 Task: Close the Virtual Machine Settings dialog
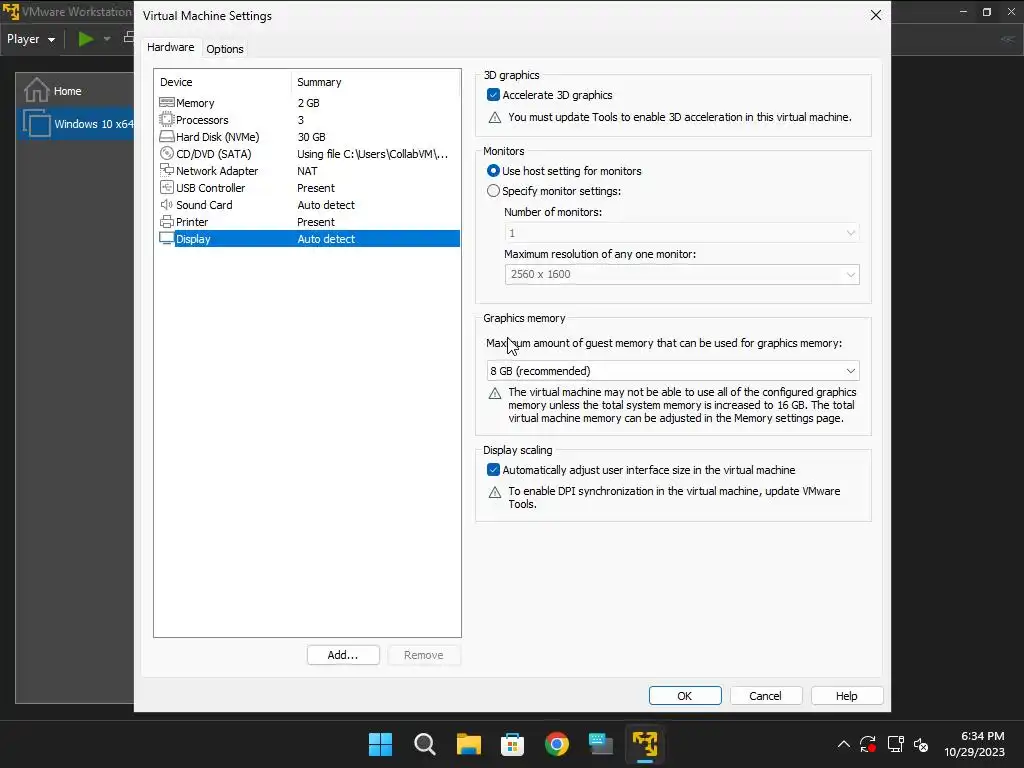tap(876, 15)
